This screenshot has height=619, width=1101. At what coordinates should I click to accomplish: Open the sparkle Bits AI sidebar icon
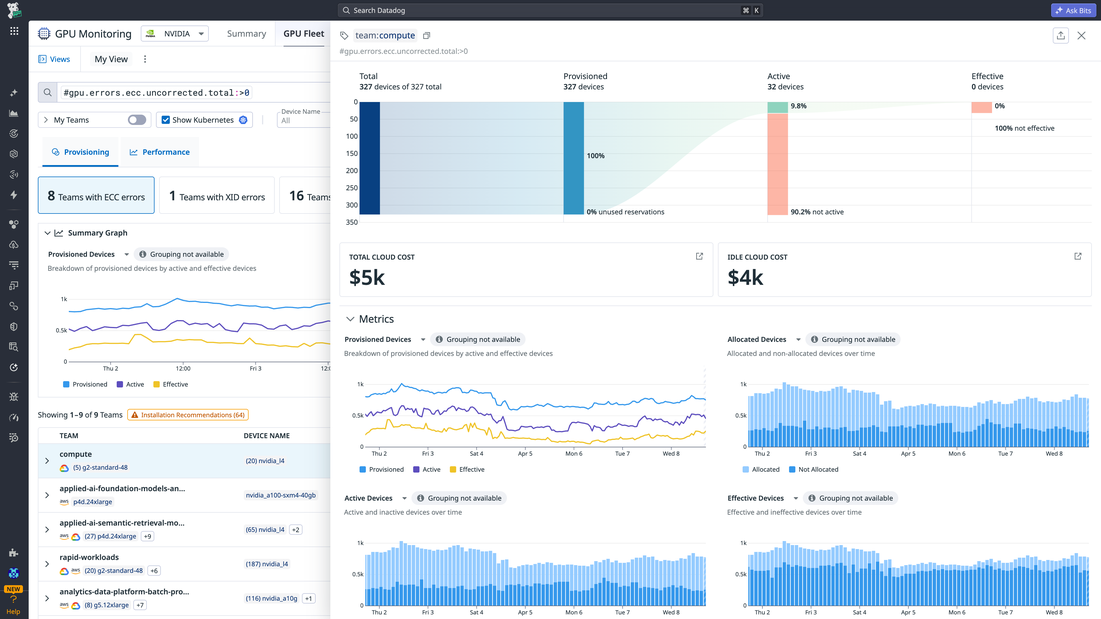[13, 93]
